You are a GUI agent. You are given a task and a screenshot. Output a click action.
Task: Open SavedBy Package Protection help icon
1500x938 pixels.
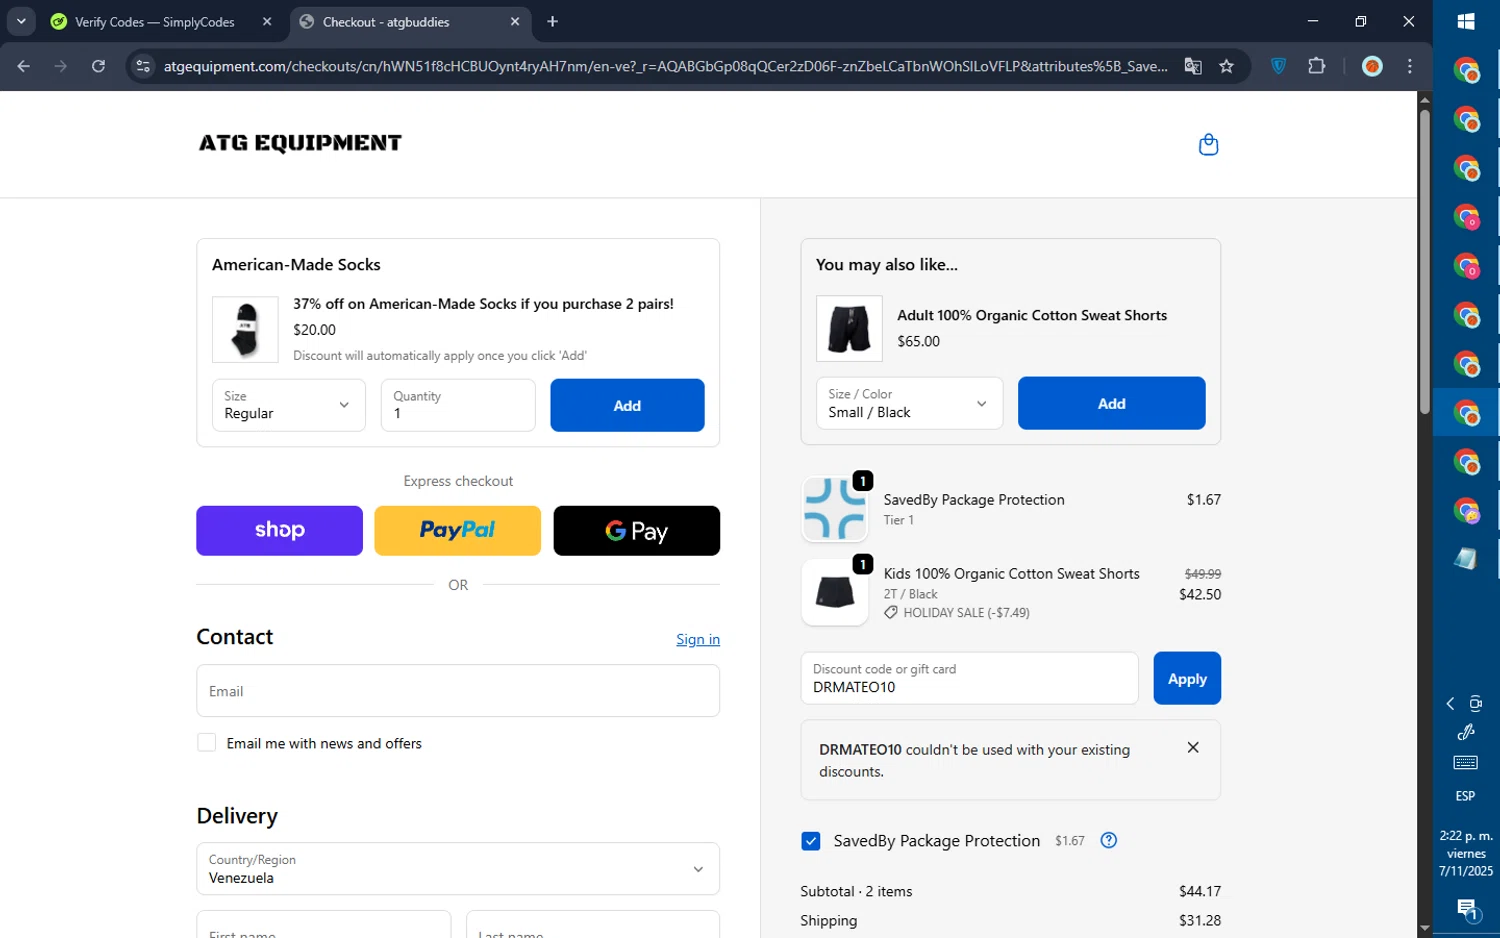[1108, 840]
